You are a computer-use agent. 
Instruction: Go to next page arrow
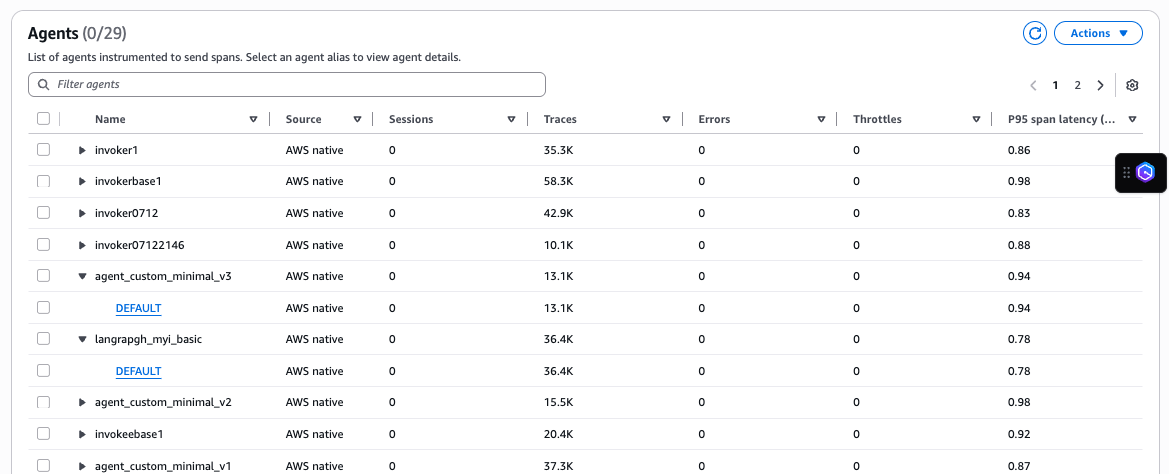[1100, 85]
